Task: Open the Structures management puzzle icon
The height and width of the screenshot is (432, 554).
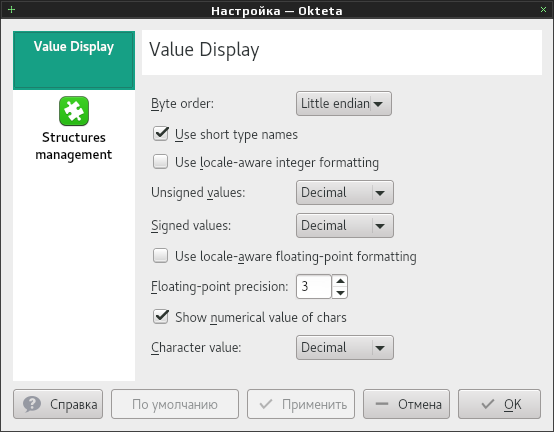Action: click(74, 111)
